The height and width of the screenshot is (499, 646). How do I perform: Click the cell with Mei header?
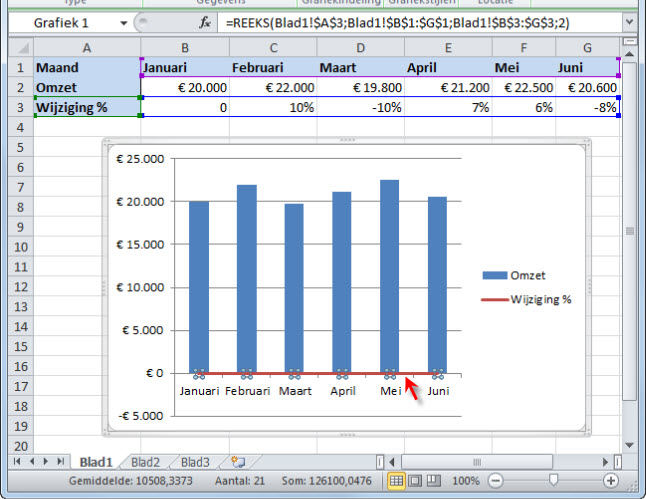(x=524, y=67)
